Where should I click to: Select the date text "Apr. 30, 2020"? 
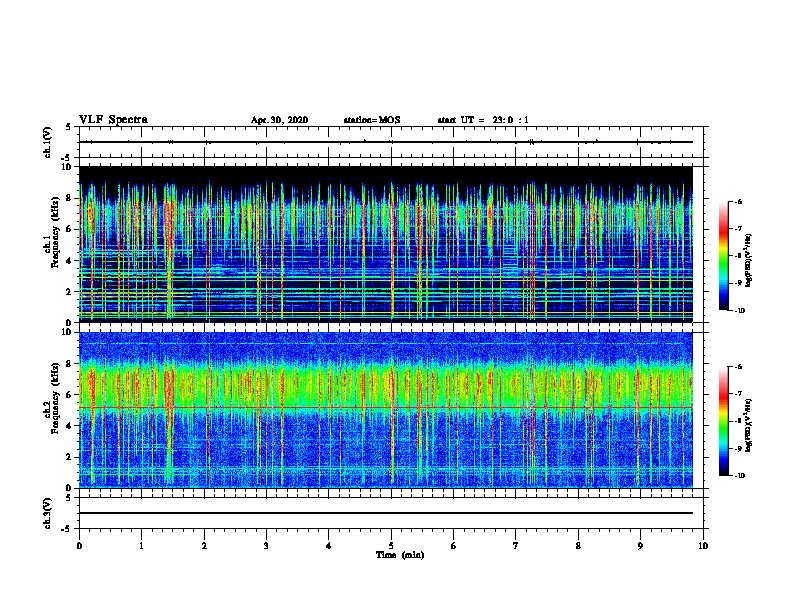coord(279,120)
